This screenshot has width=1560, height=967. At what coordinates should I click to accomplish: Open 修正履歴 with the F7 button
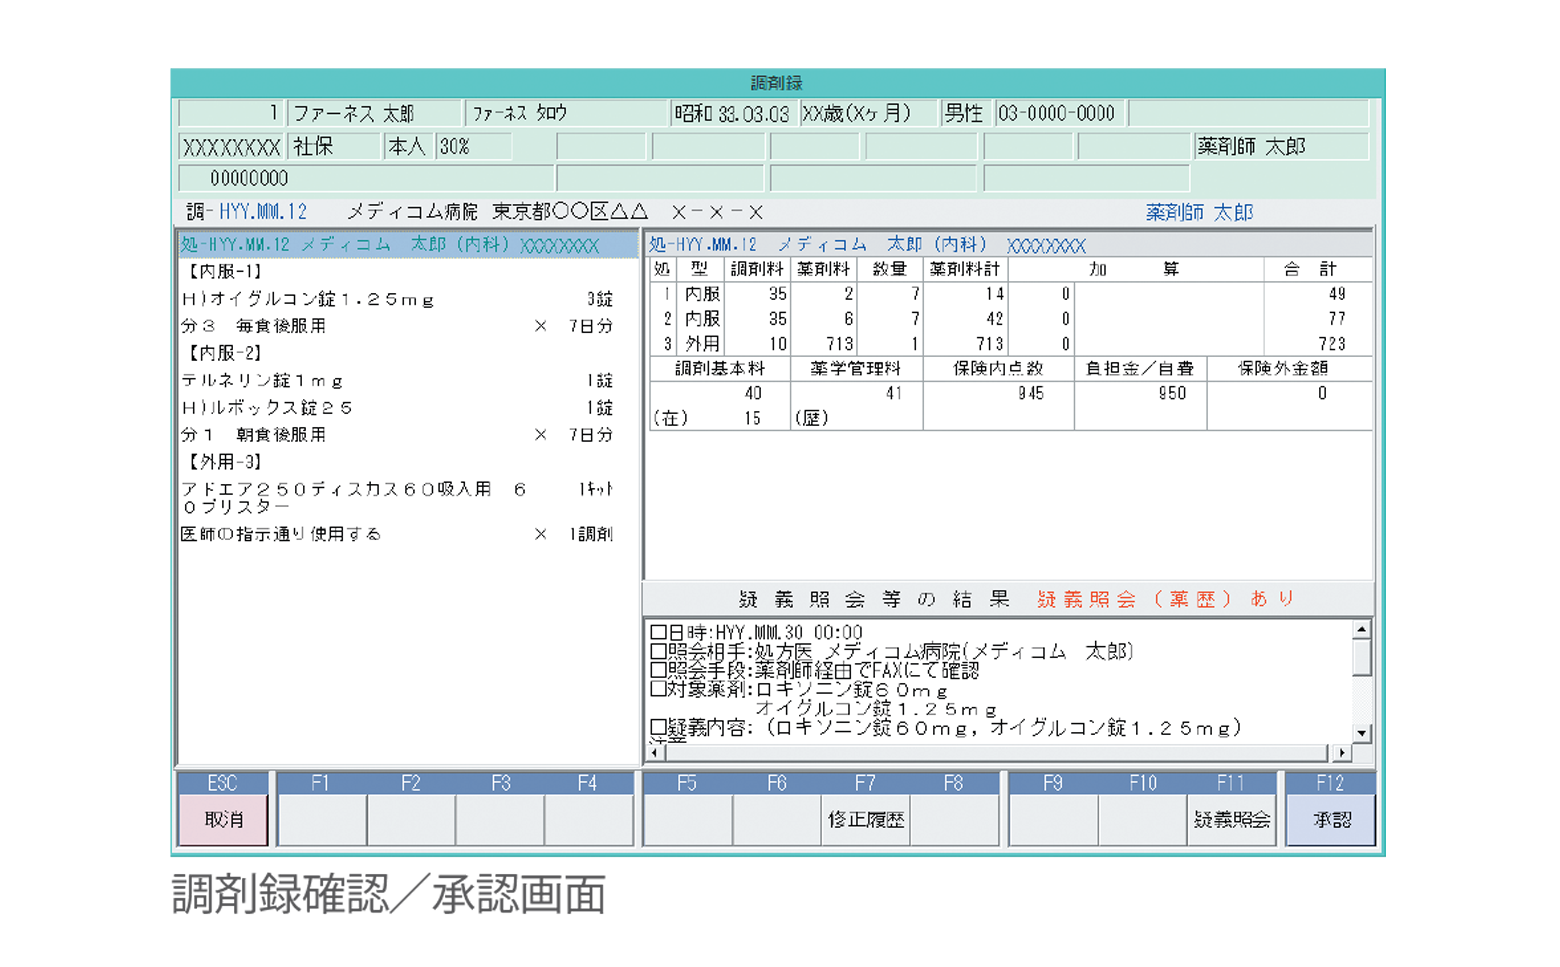coord(865,819)
